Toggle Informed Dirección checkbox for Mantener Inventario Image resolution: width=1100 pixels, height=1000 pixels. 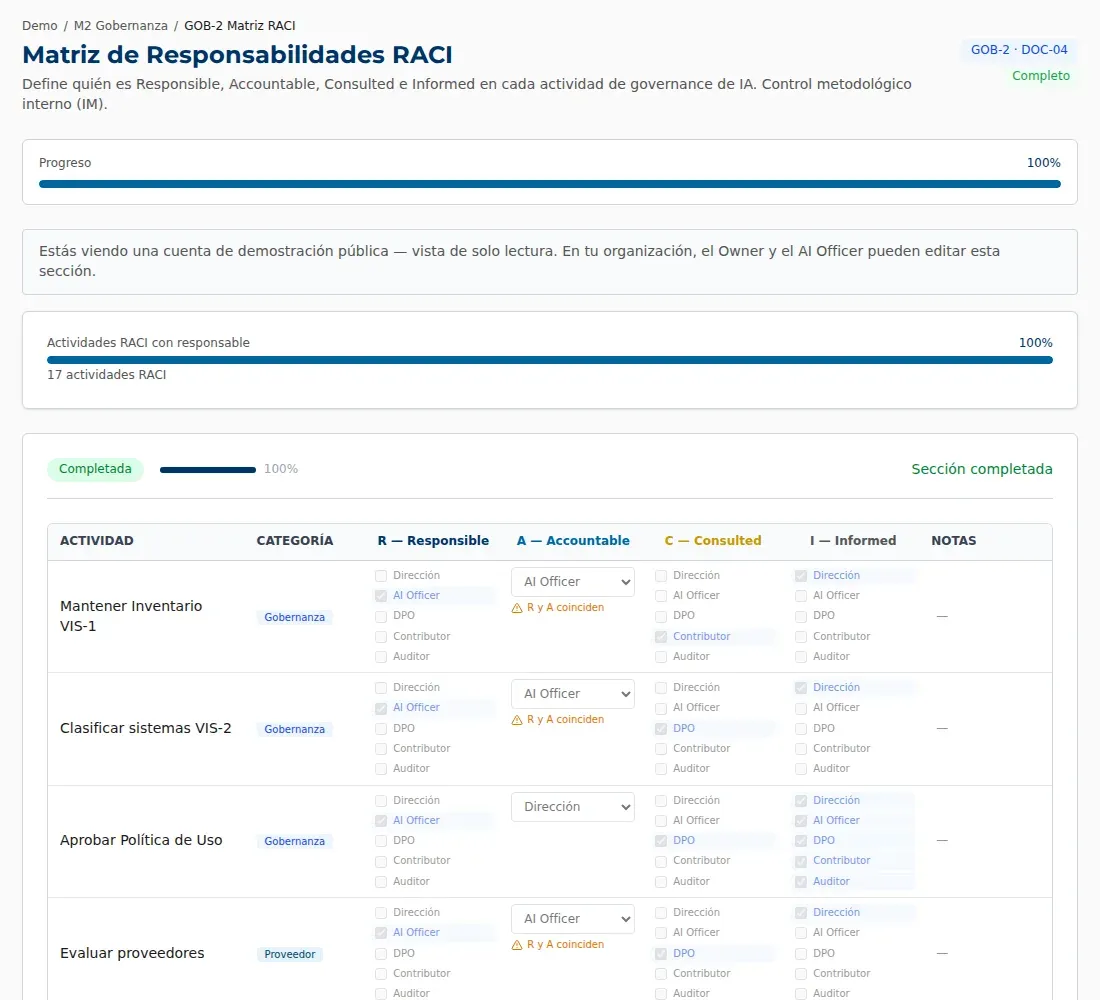[x=800, y=575]
